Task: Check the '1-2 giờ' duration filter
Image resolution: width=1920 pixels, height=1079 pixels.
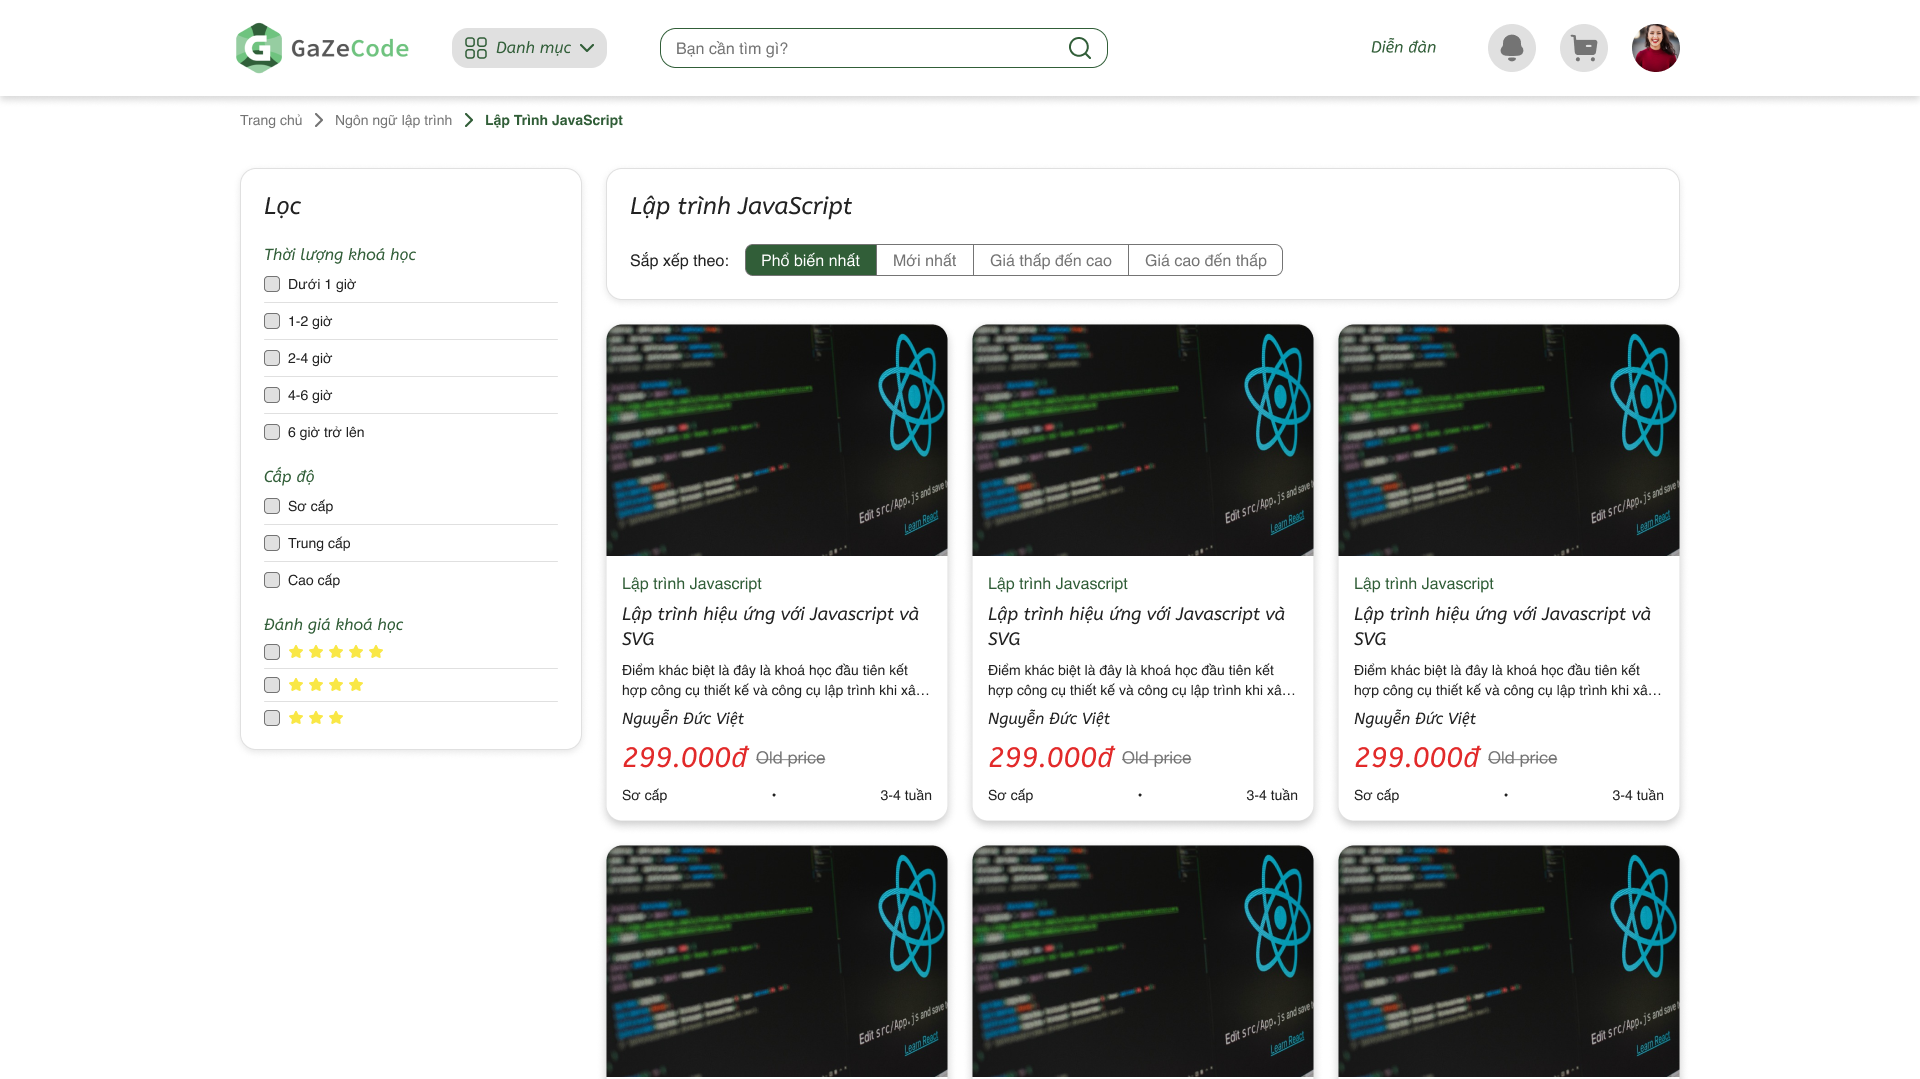Action: click(x=272, y=321)
